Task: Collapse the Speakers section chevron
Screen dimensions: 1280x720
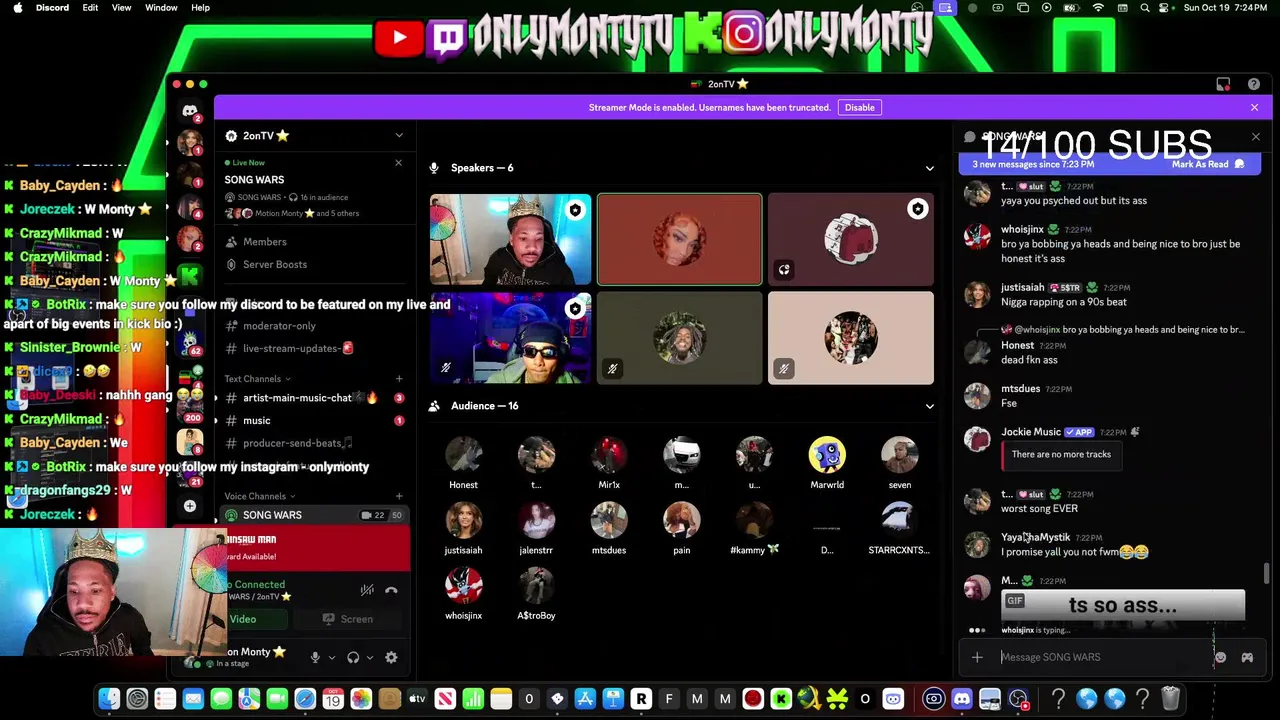Action: (x=929, y=168)
